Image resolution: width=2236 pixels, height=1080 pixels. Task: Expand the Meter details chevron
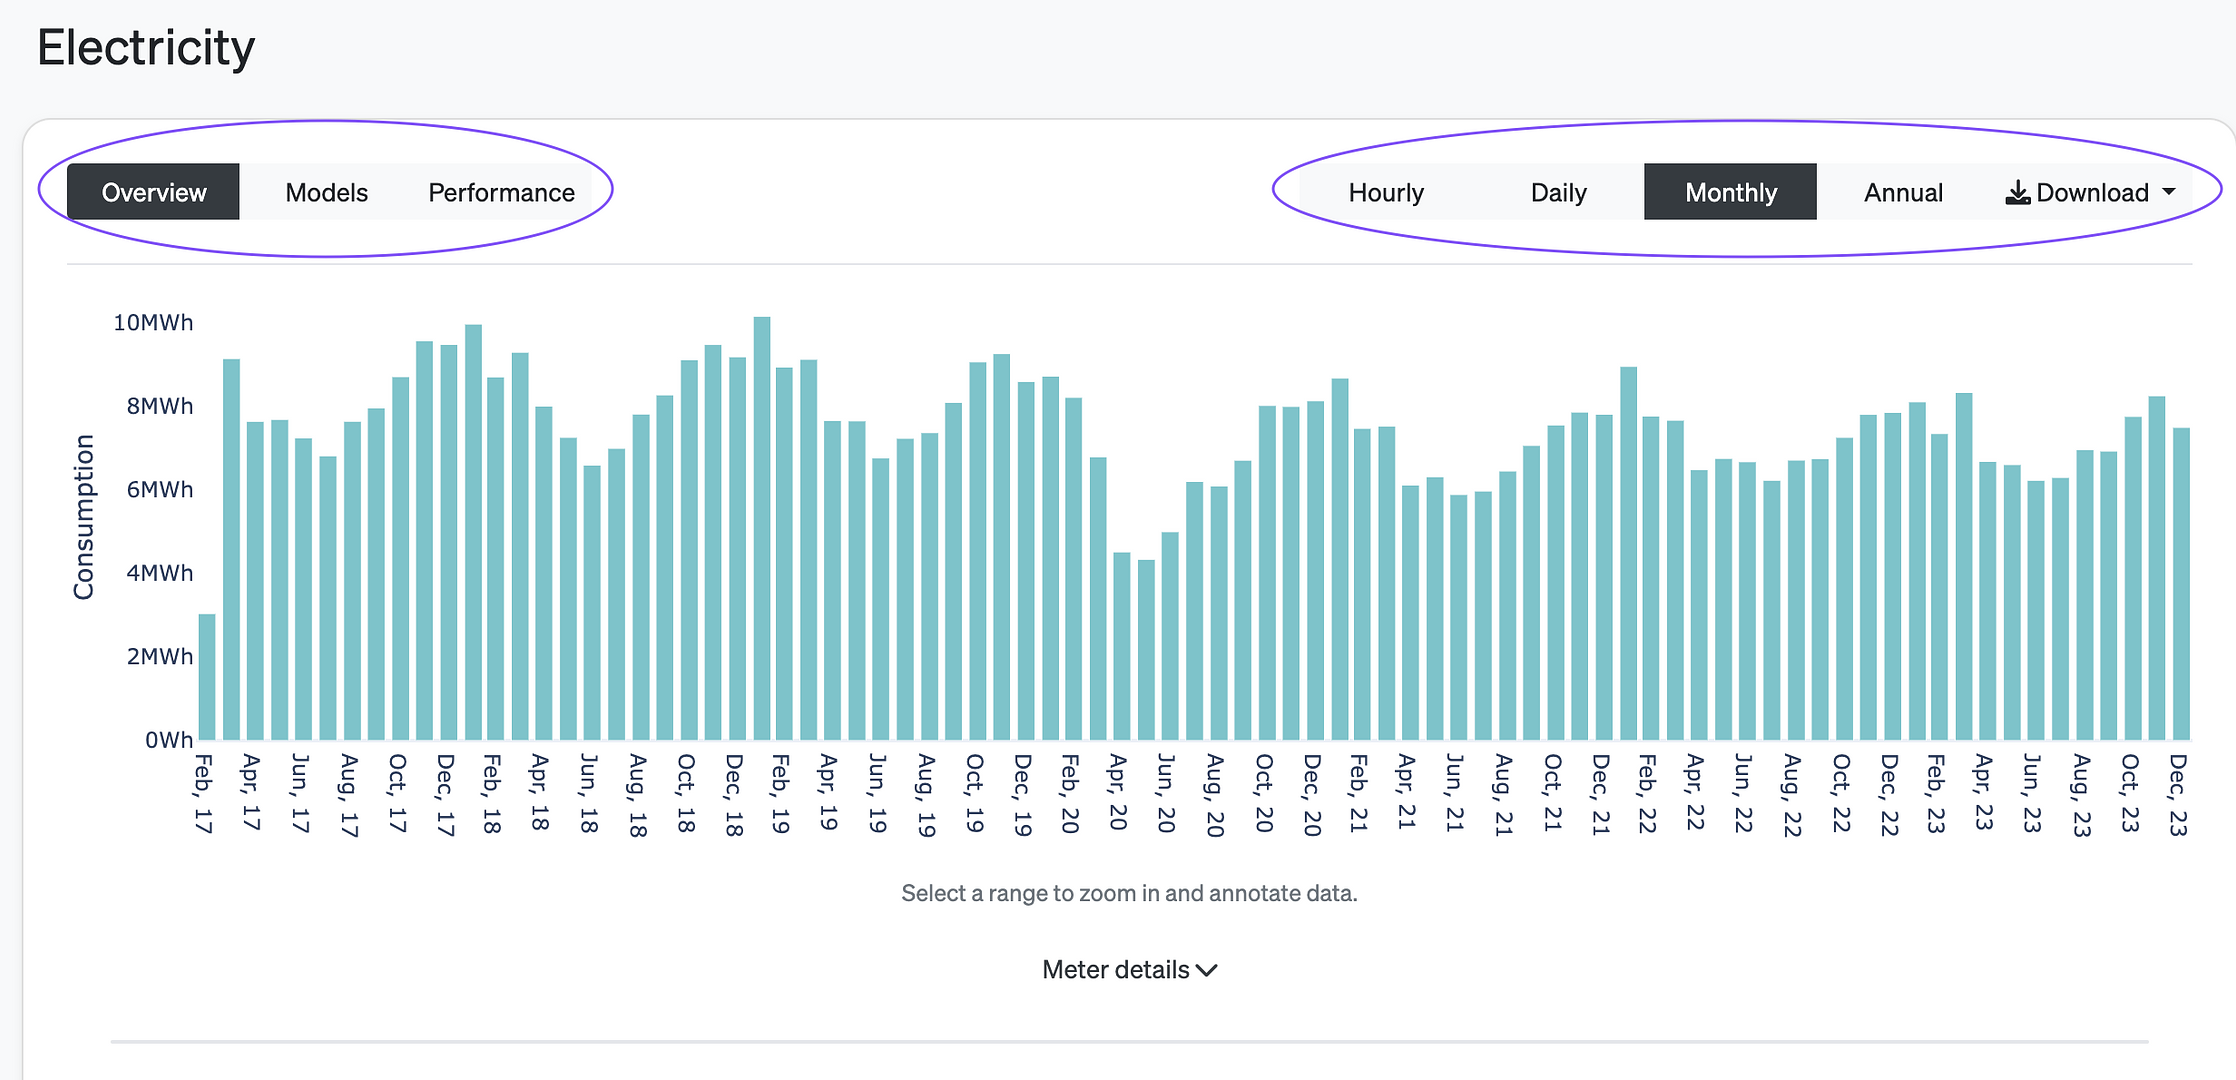point(1207,970)
